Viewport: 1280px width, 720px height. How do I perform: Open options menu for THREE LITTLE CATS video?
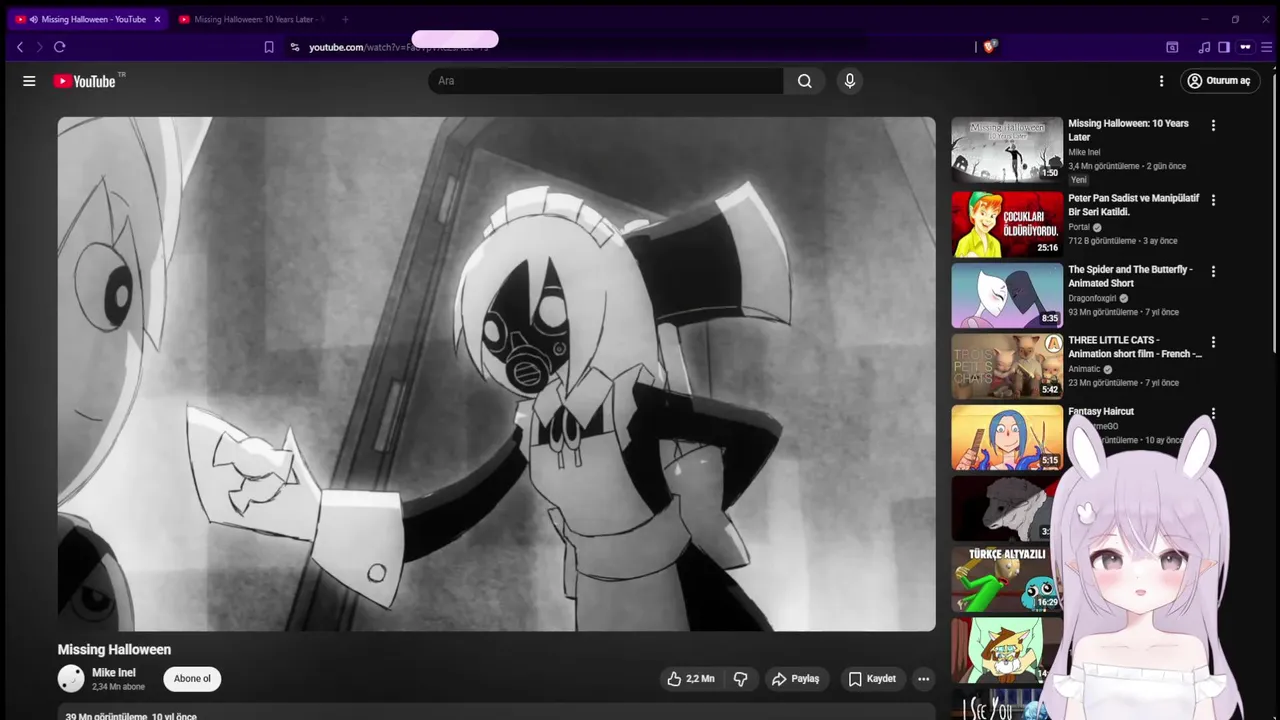[x=1213, y=342]
